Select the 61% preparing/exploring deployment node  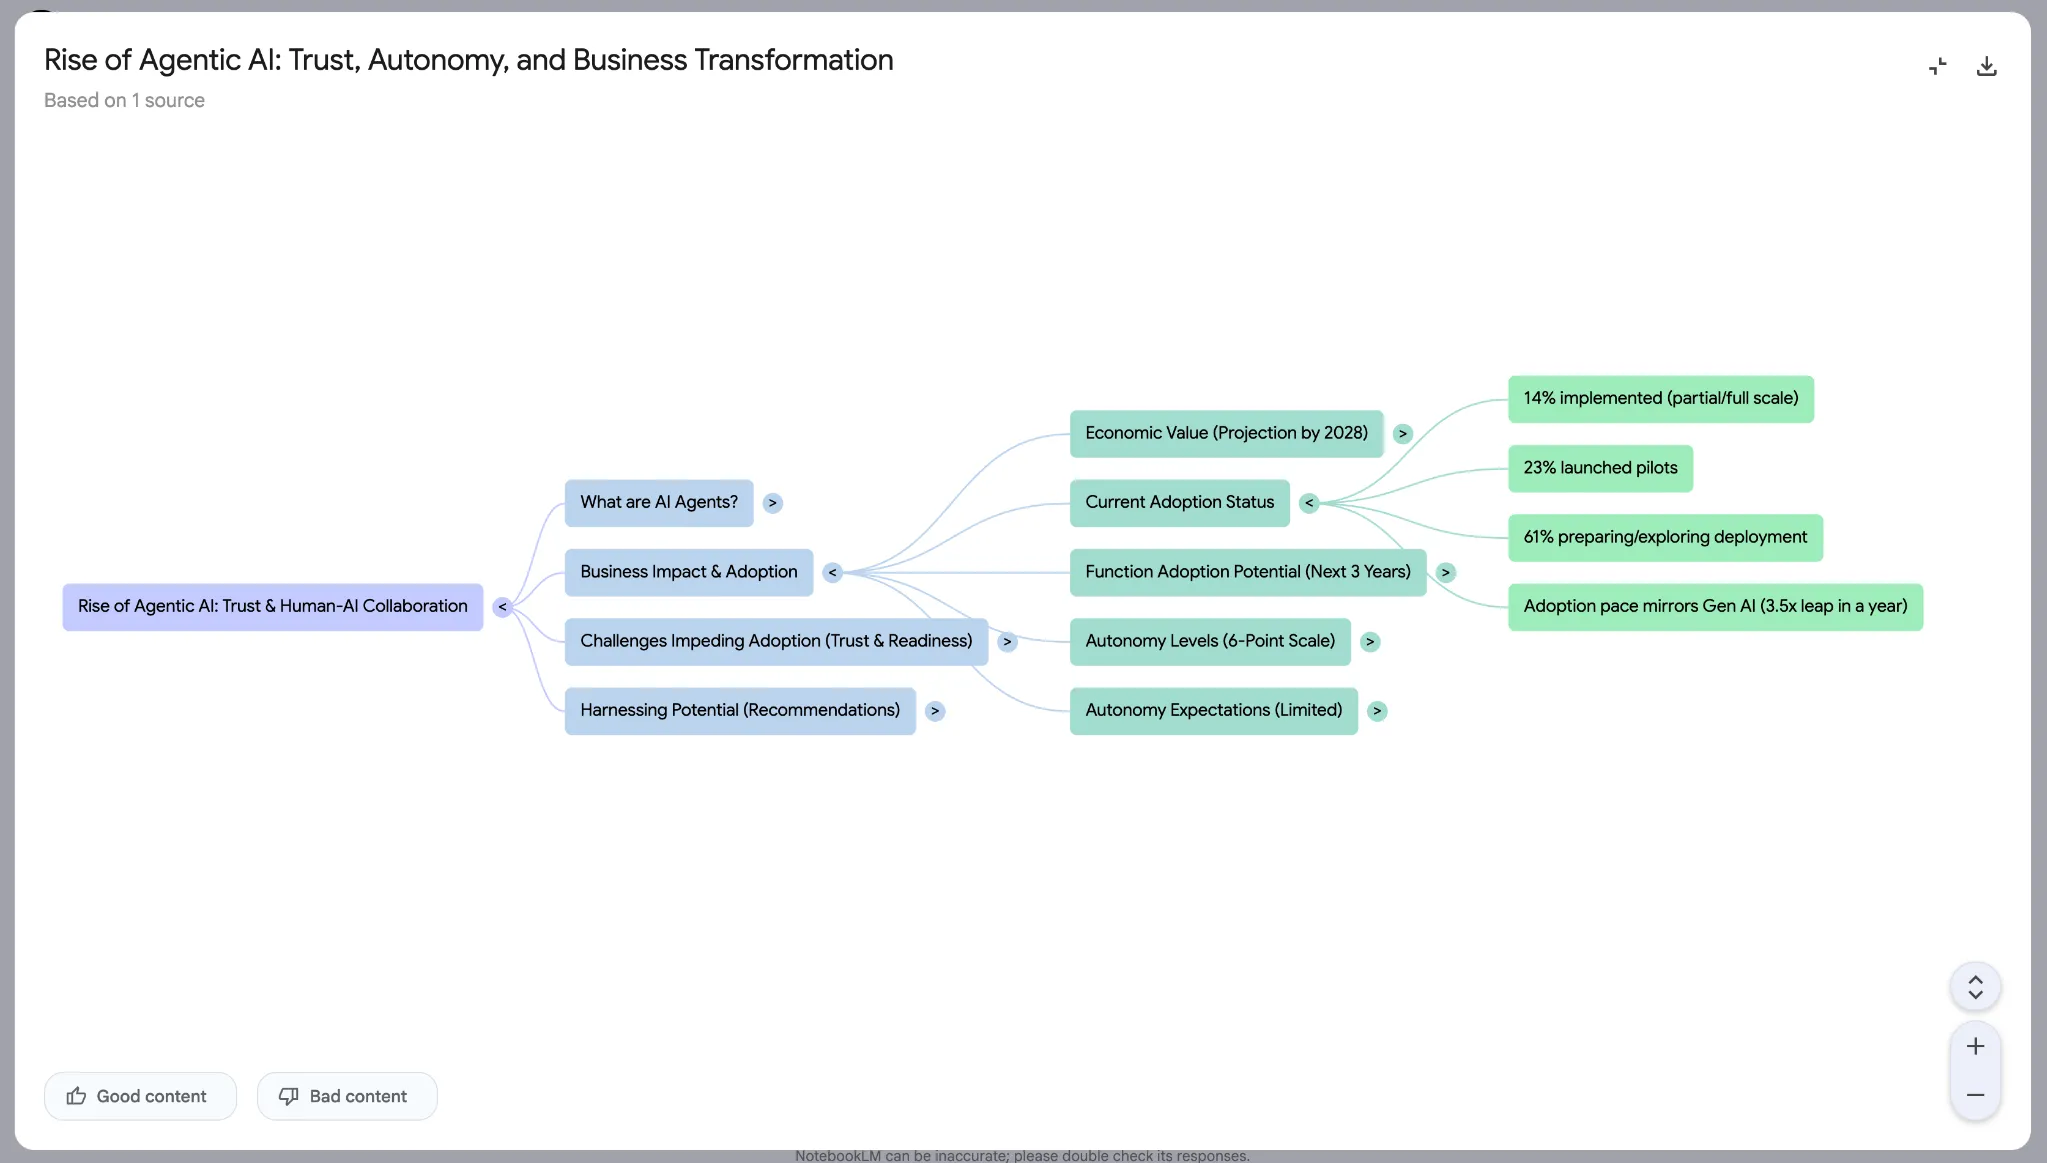(x=1665, y=537)
